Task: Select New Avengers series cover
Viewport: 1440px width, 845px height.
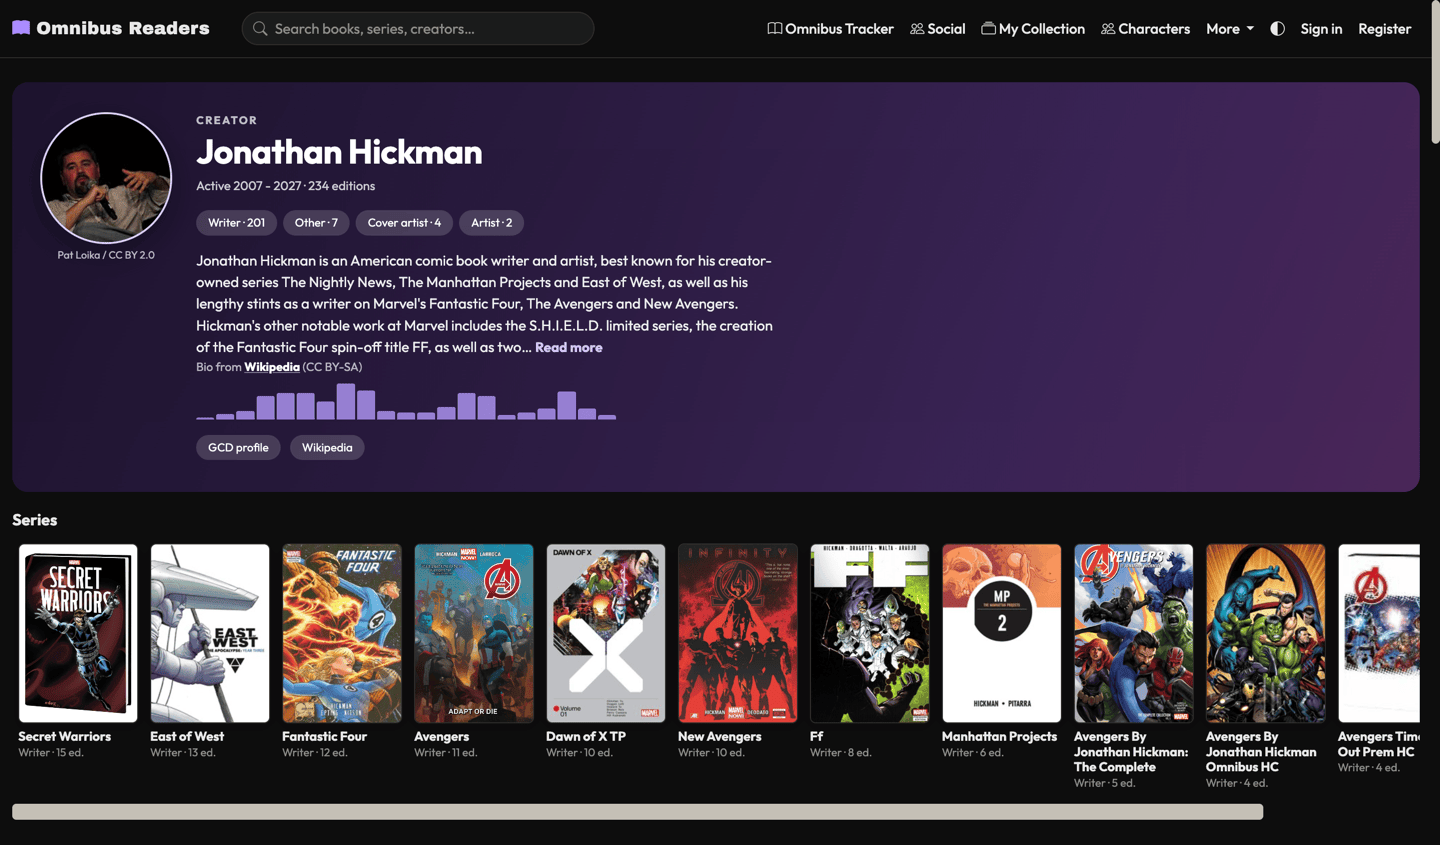Action: (738, 633)
